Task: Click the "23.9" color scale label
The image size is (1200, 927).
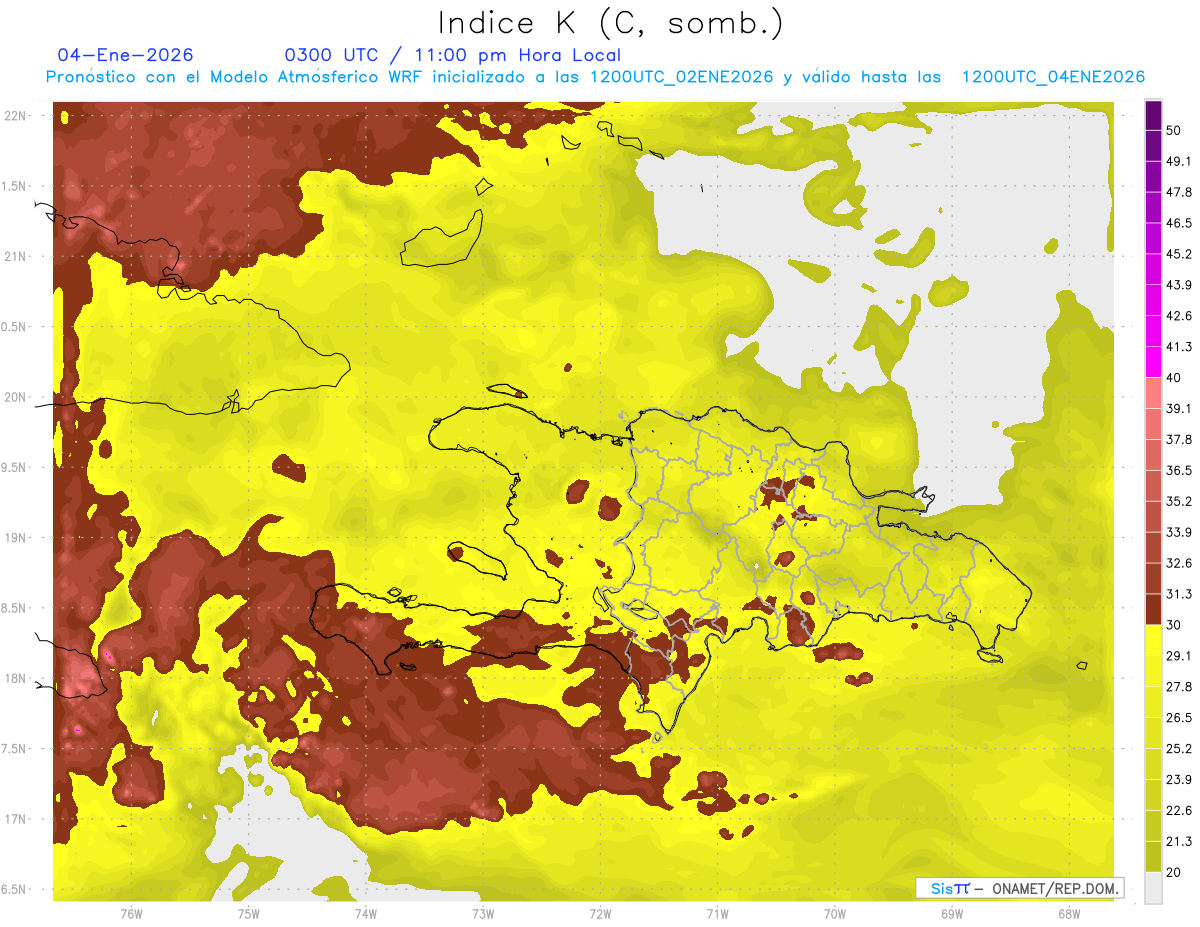Action: [1179, 779]
